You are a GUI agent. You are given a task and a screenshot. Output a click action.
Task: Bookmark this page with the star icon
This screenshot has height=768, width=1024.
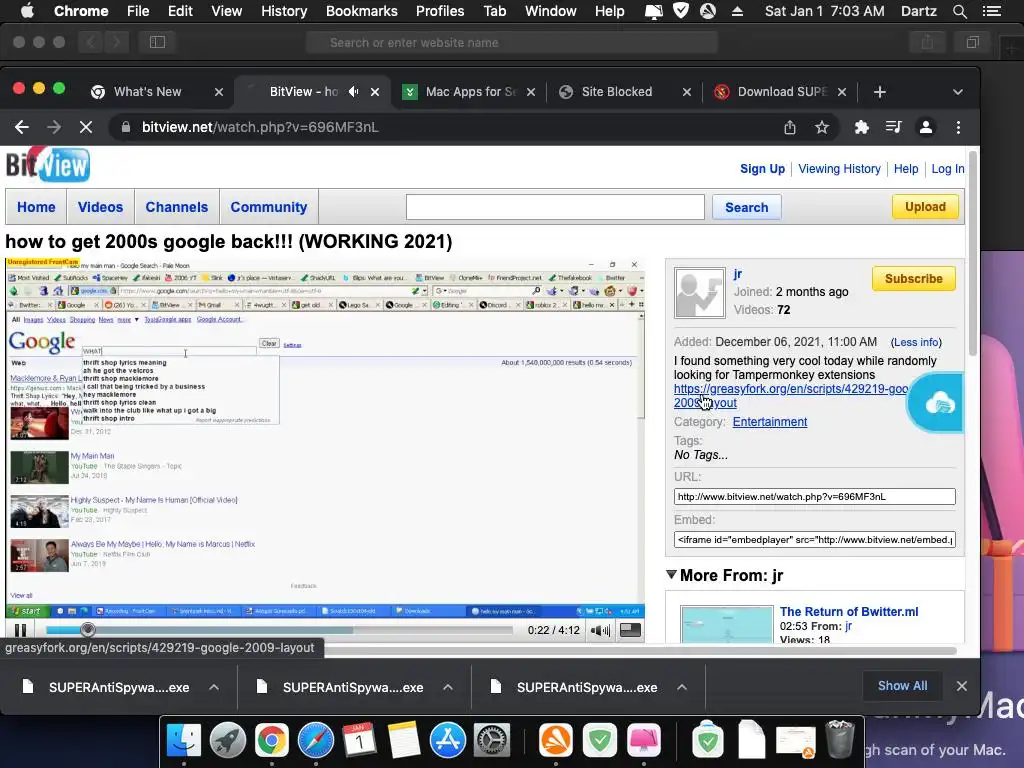click(822, 127)
